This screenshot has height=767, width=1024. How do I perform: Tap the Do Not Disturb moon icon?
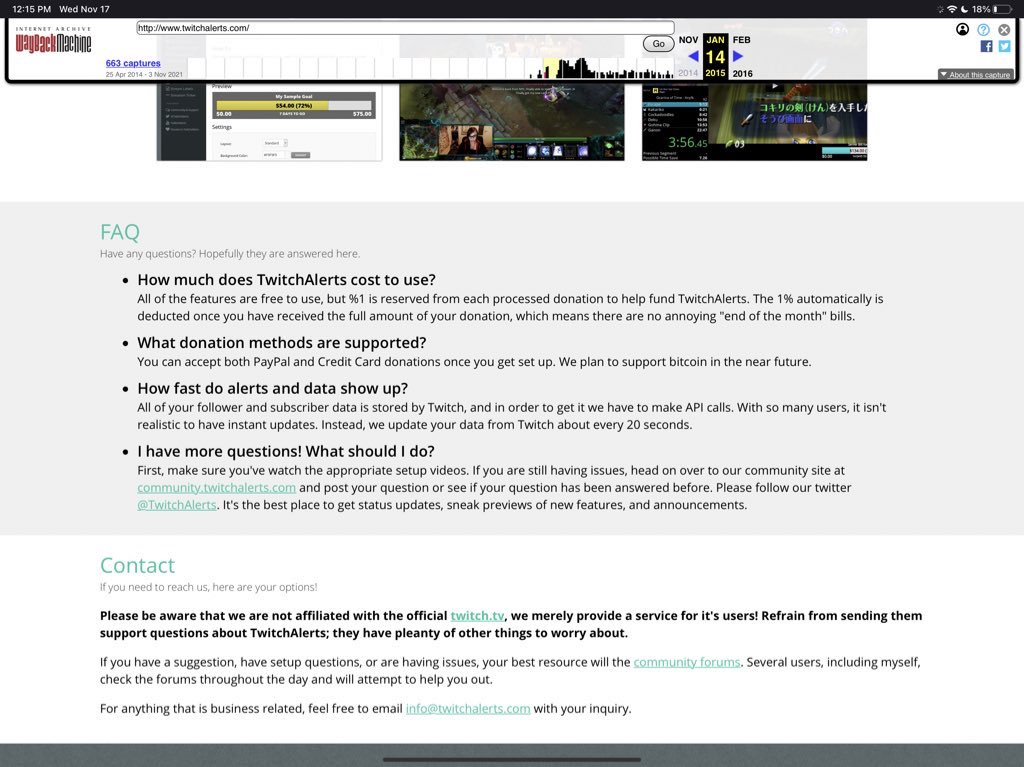[x=965, y=9]
